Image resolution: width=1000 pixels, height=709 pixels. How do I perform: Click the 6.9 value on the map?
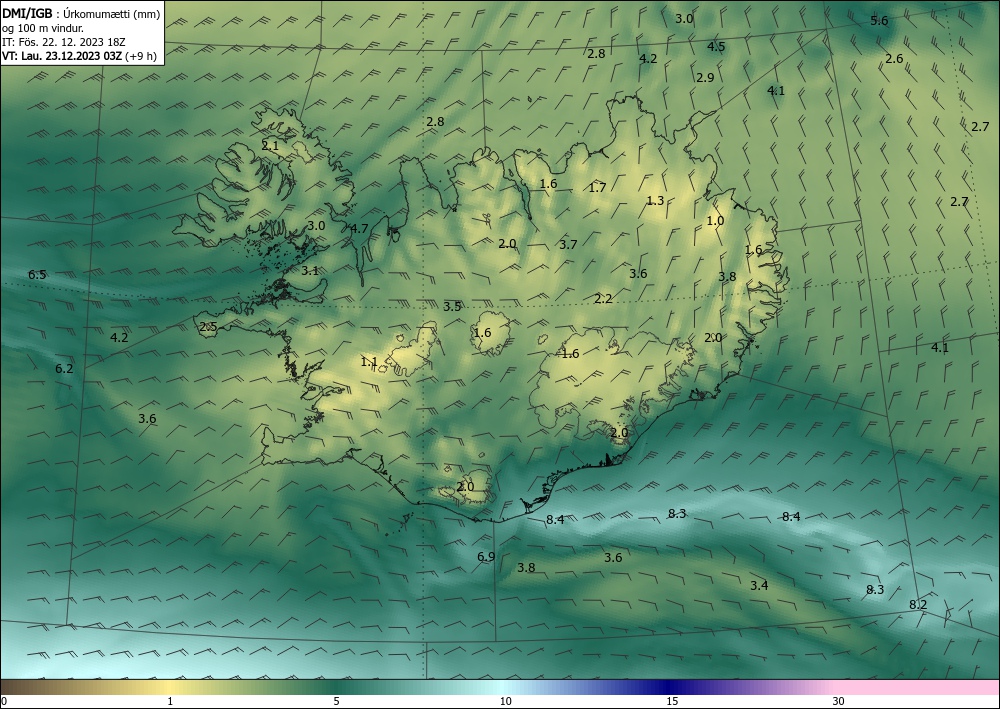(486, 557)
